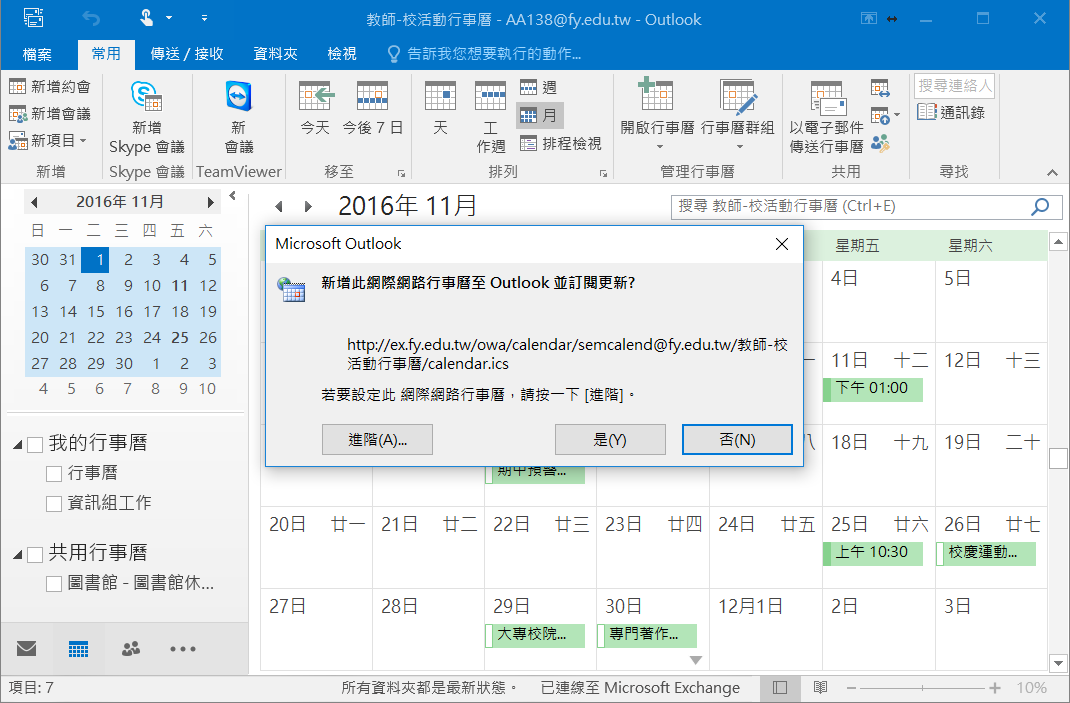Click the Tell Me search box
Screen dimensions: 1070x703
(x=485, y=54)
